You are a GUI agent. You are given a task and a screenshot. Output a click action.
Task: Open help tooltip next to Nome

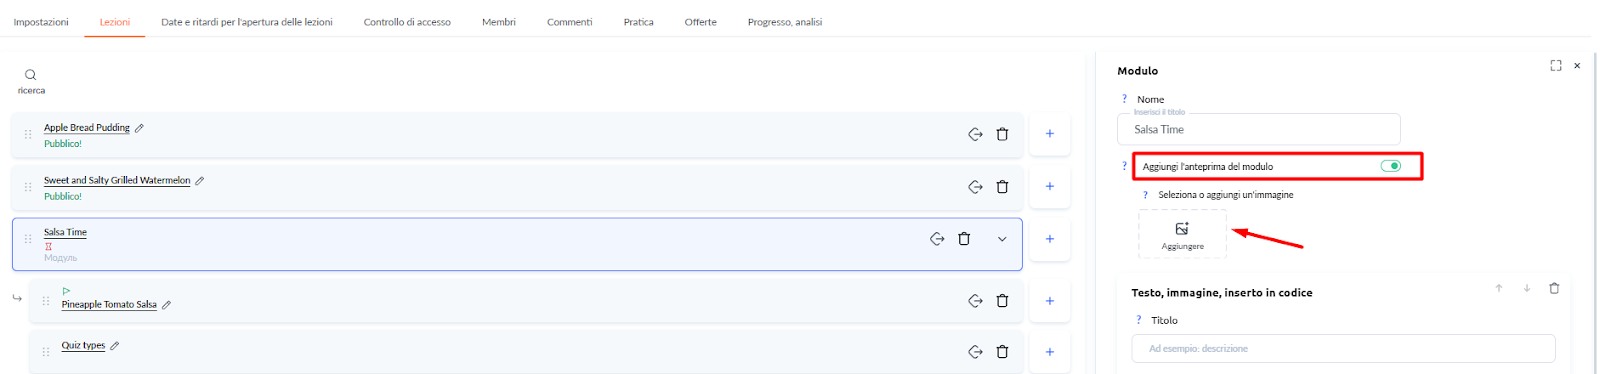click(x=1124, y=99)
